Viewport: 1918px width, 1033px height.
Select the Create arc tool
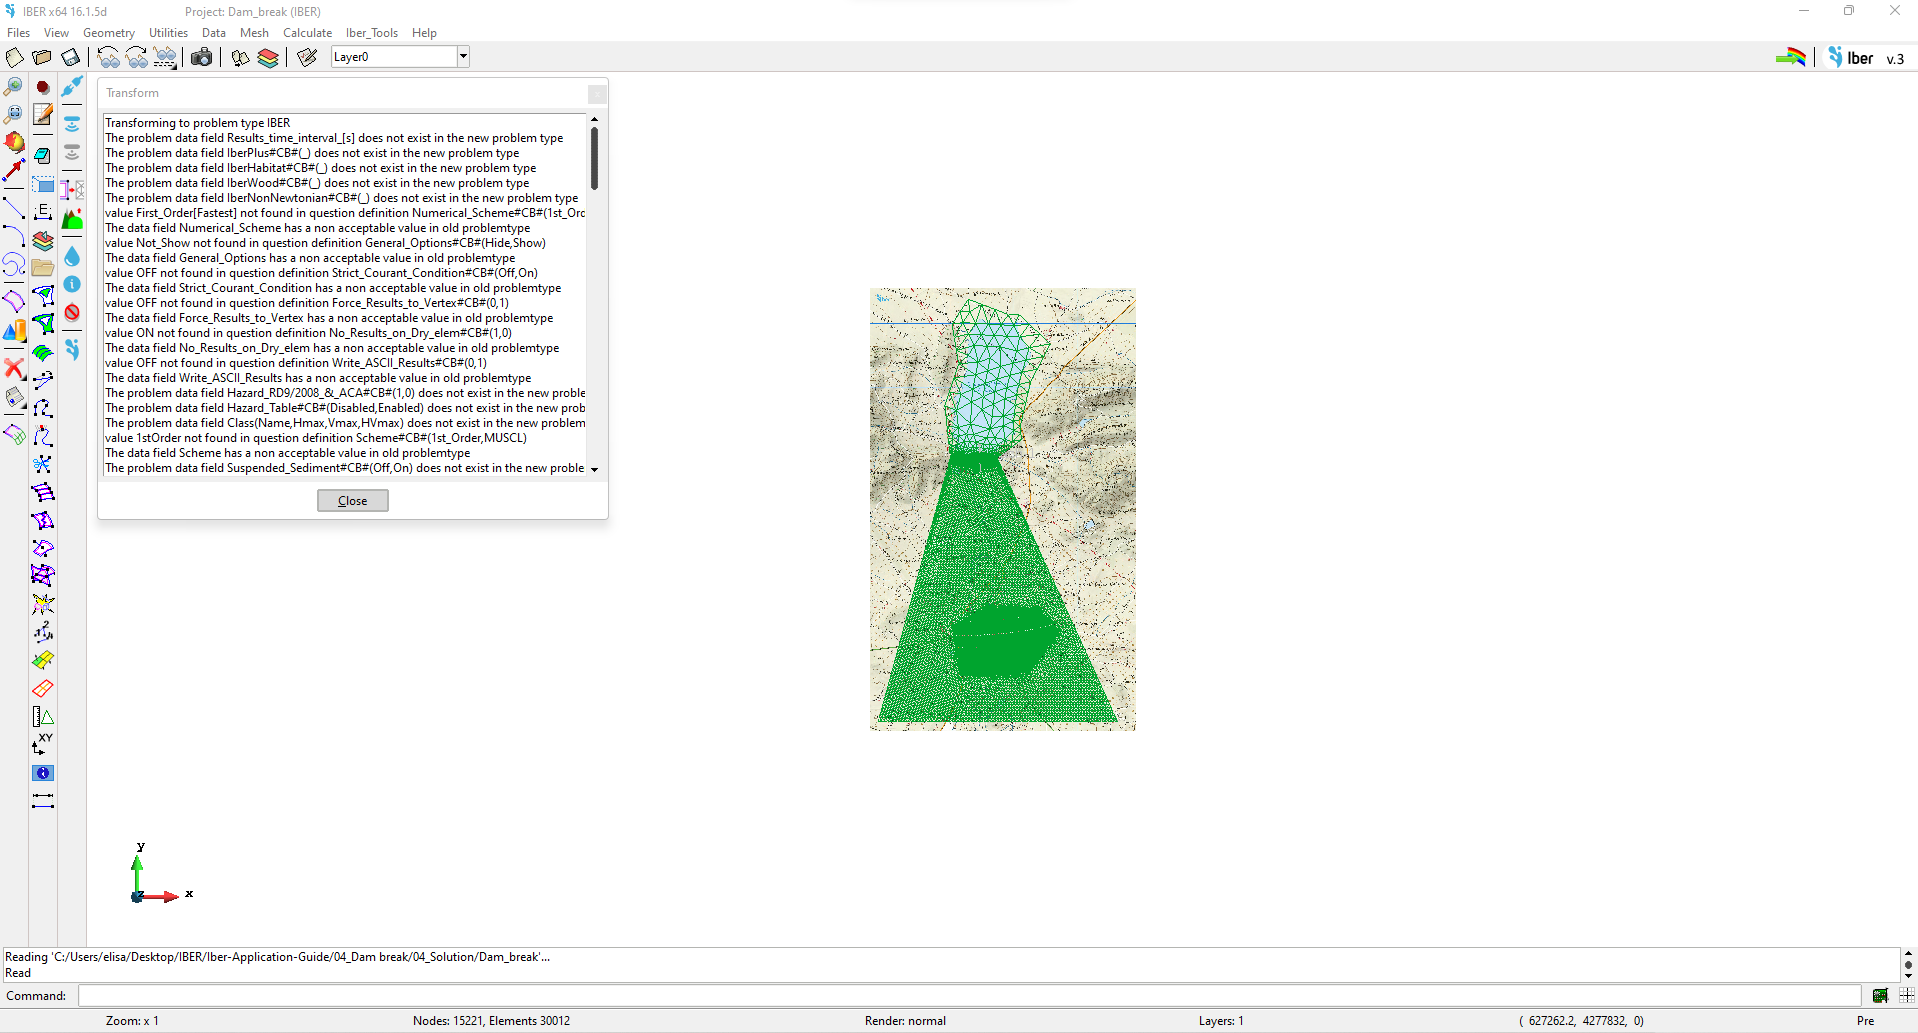point(14,236)
